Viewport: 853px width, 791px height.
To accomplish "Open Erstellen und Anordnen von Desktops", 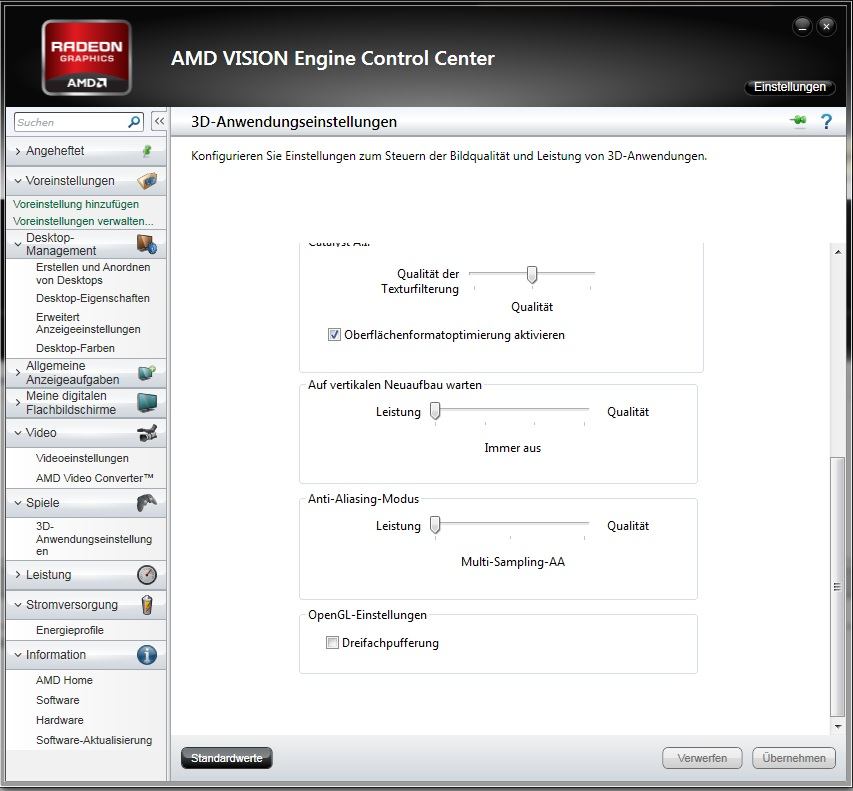I will pyautogui.click(x=93, y=274).
